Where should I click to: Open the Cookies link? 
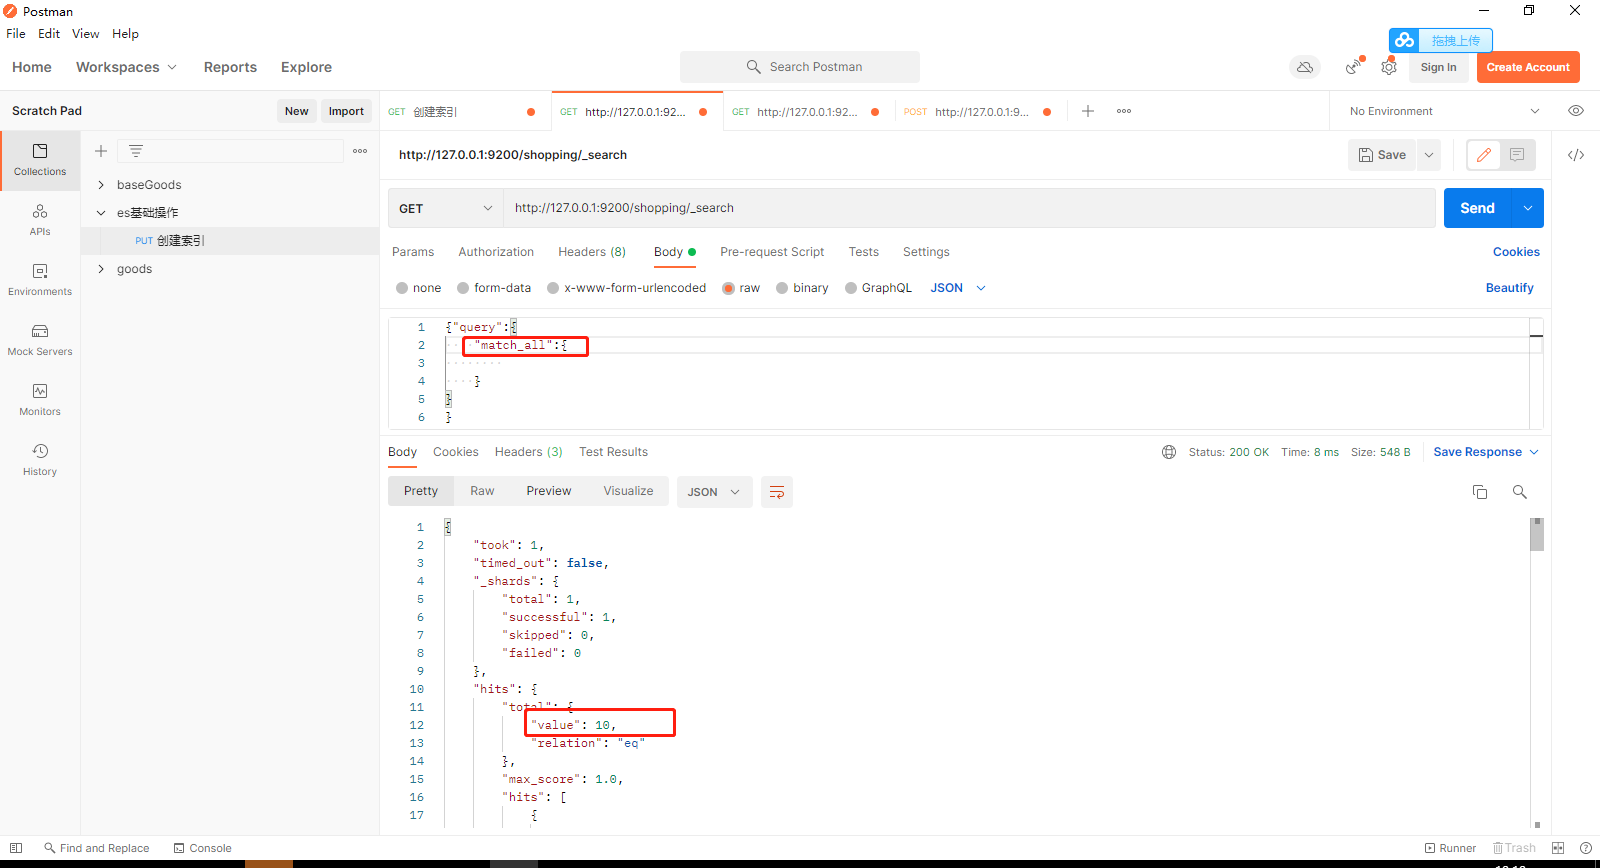pos(1516,252)
